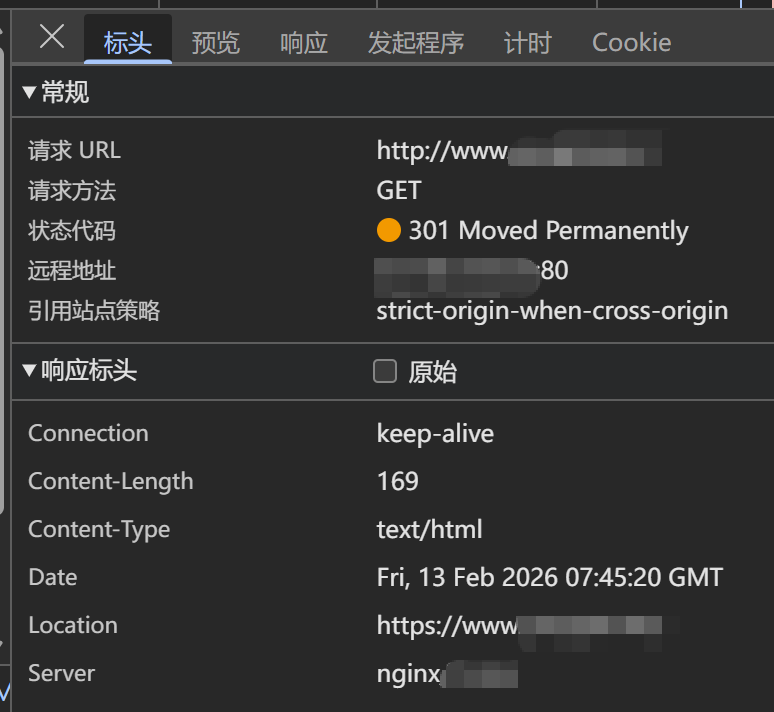
Task: Select the strict-origin-when-cross-origin policy value
Action: pos(552,311)
